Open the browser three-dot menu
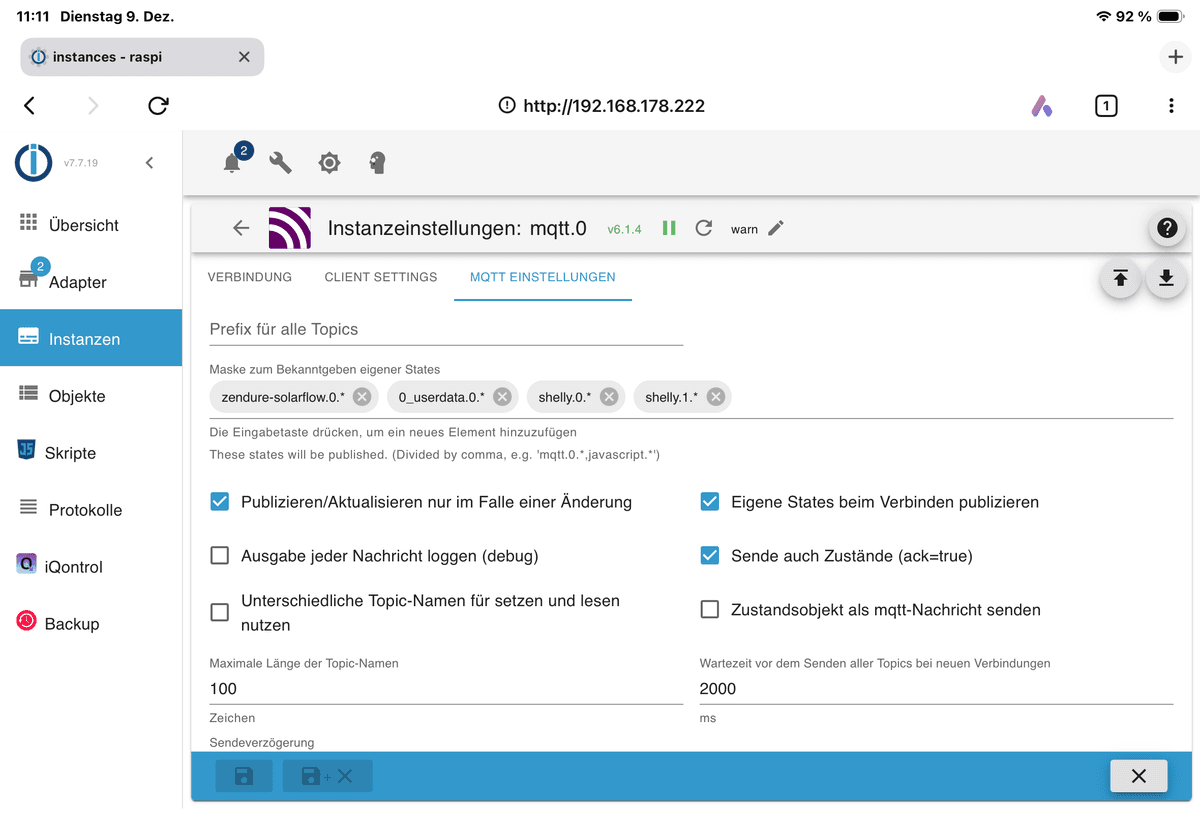1200x834 pixels. 1171,106
